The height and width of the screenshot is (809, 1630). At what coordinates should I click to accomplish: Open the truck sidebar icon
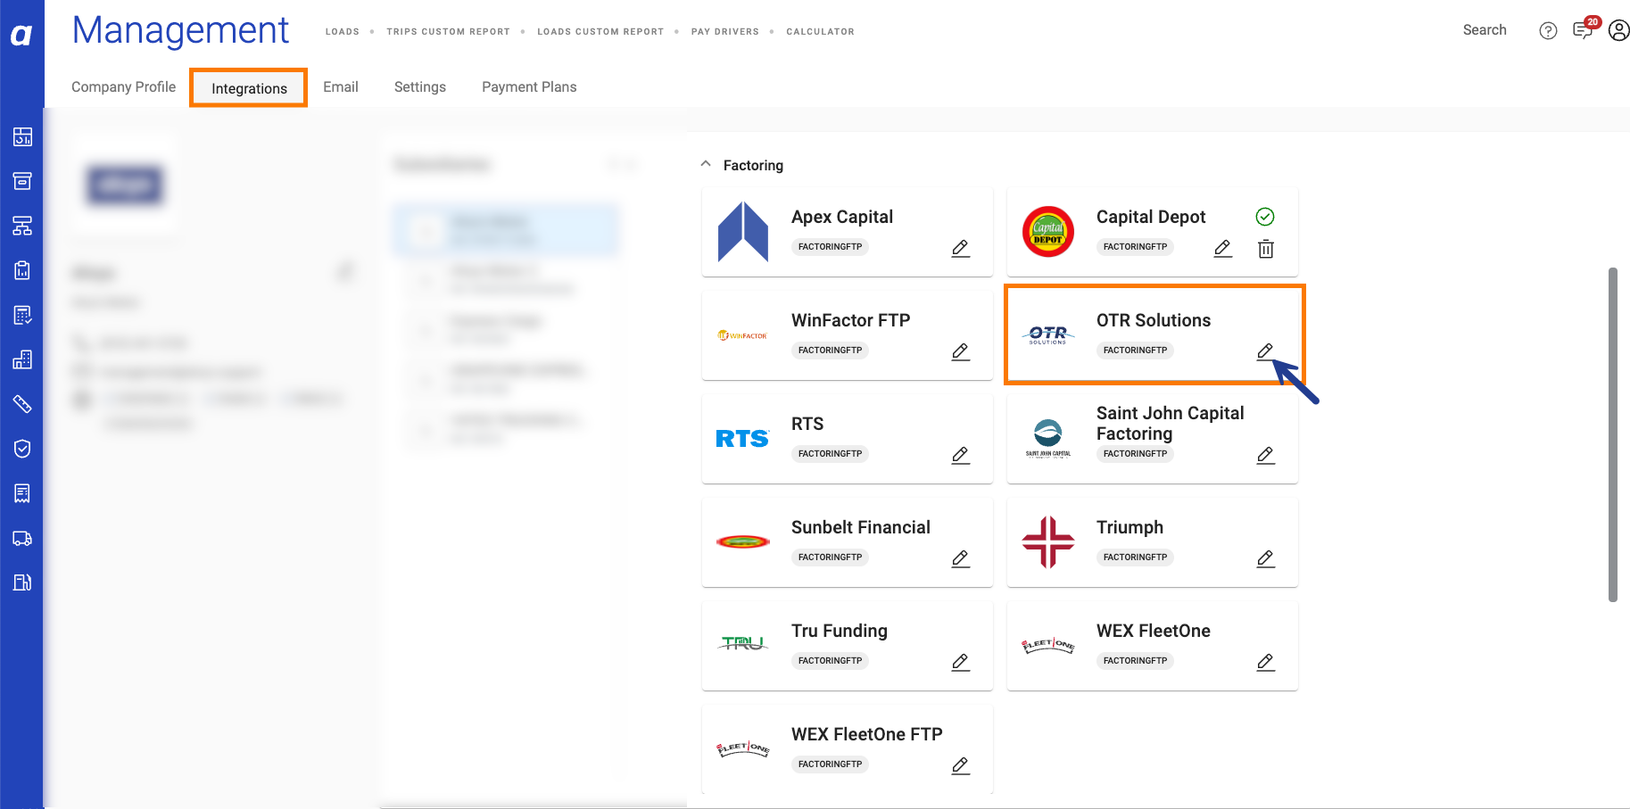point(22,538)
